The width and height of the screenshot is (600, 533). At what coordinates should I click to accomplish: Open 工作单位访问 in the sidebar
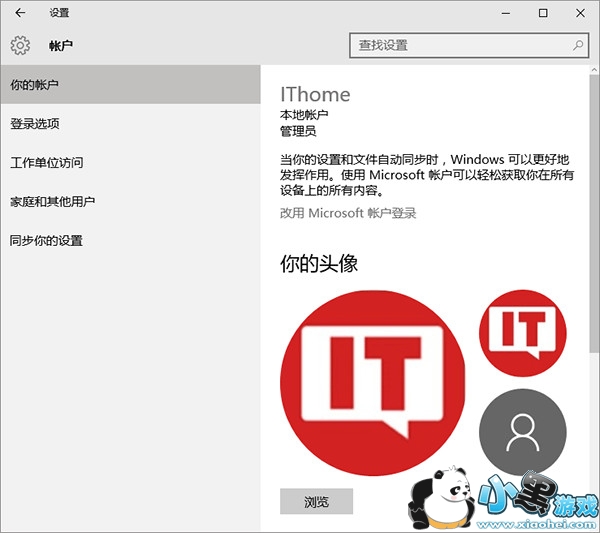130,163
